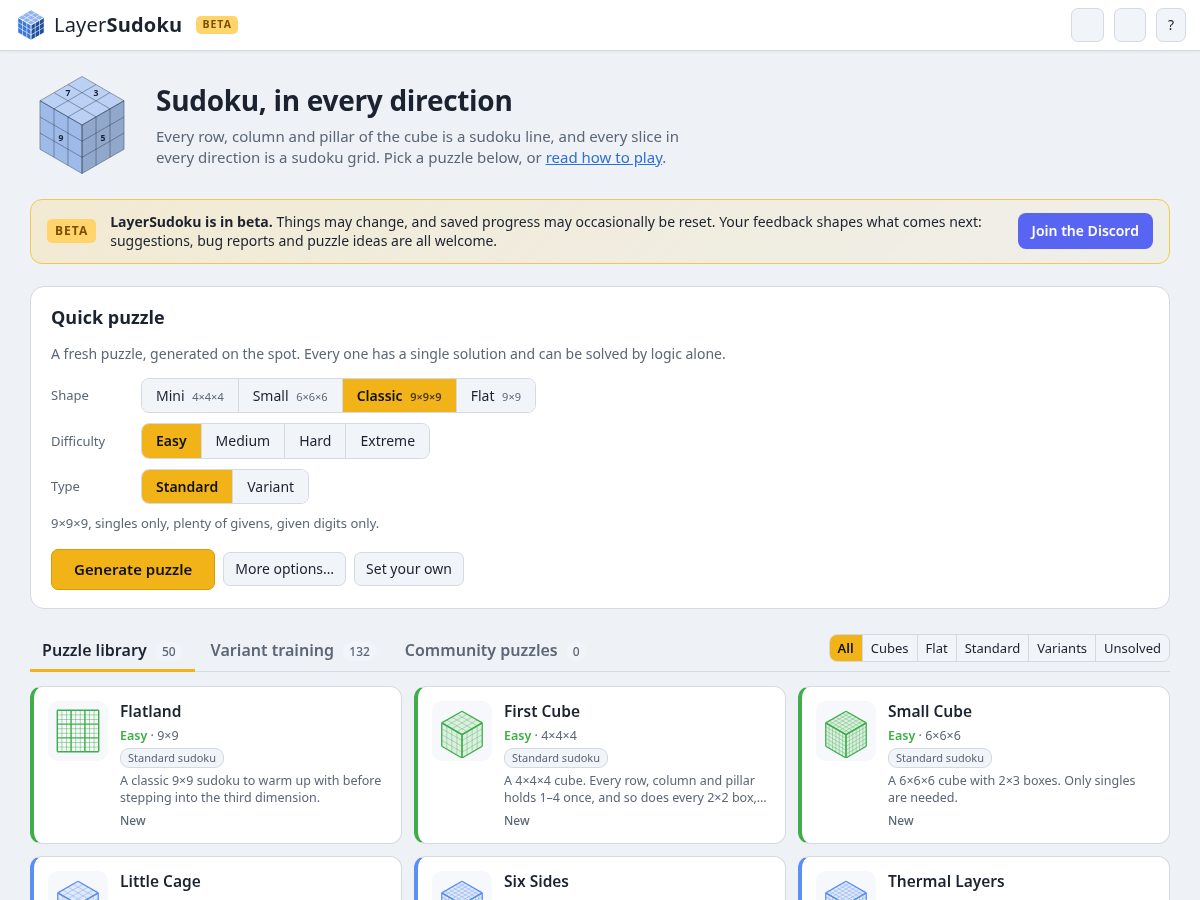The image size is (1200, 900).
Task: Filter library by Cubes
Action: pyautogui.click(x=890, y=648)
